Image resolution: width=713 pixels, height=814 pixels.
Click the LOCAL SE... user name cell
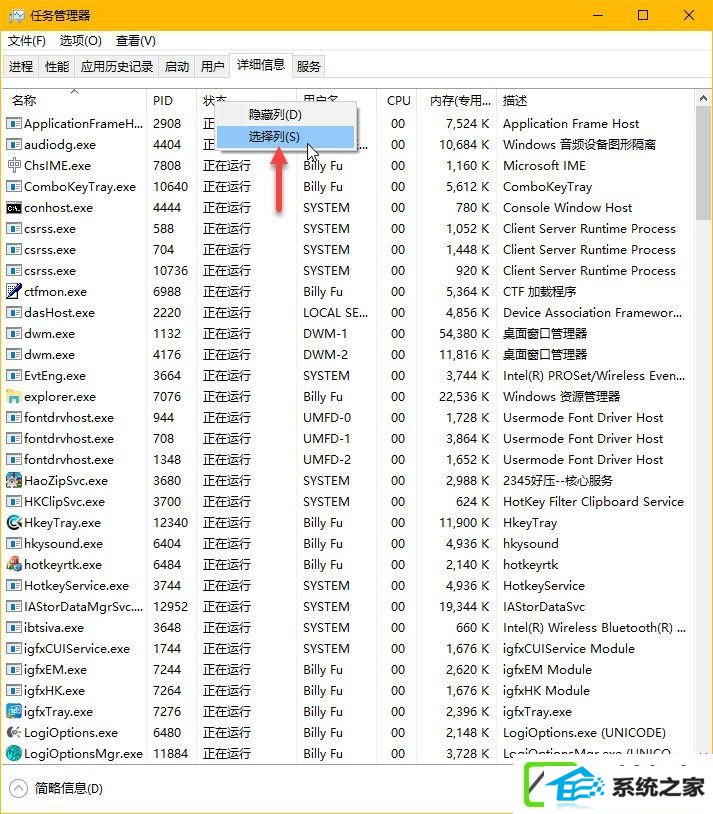(x=335, y=313)
